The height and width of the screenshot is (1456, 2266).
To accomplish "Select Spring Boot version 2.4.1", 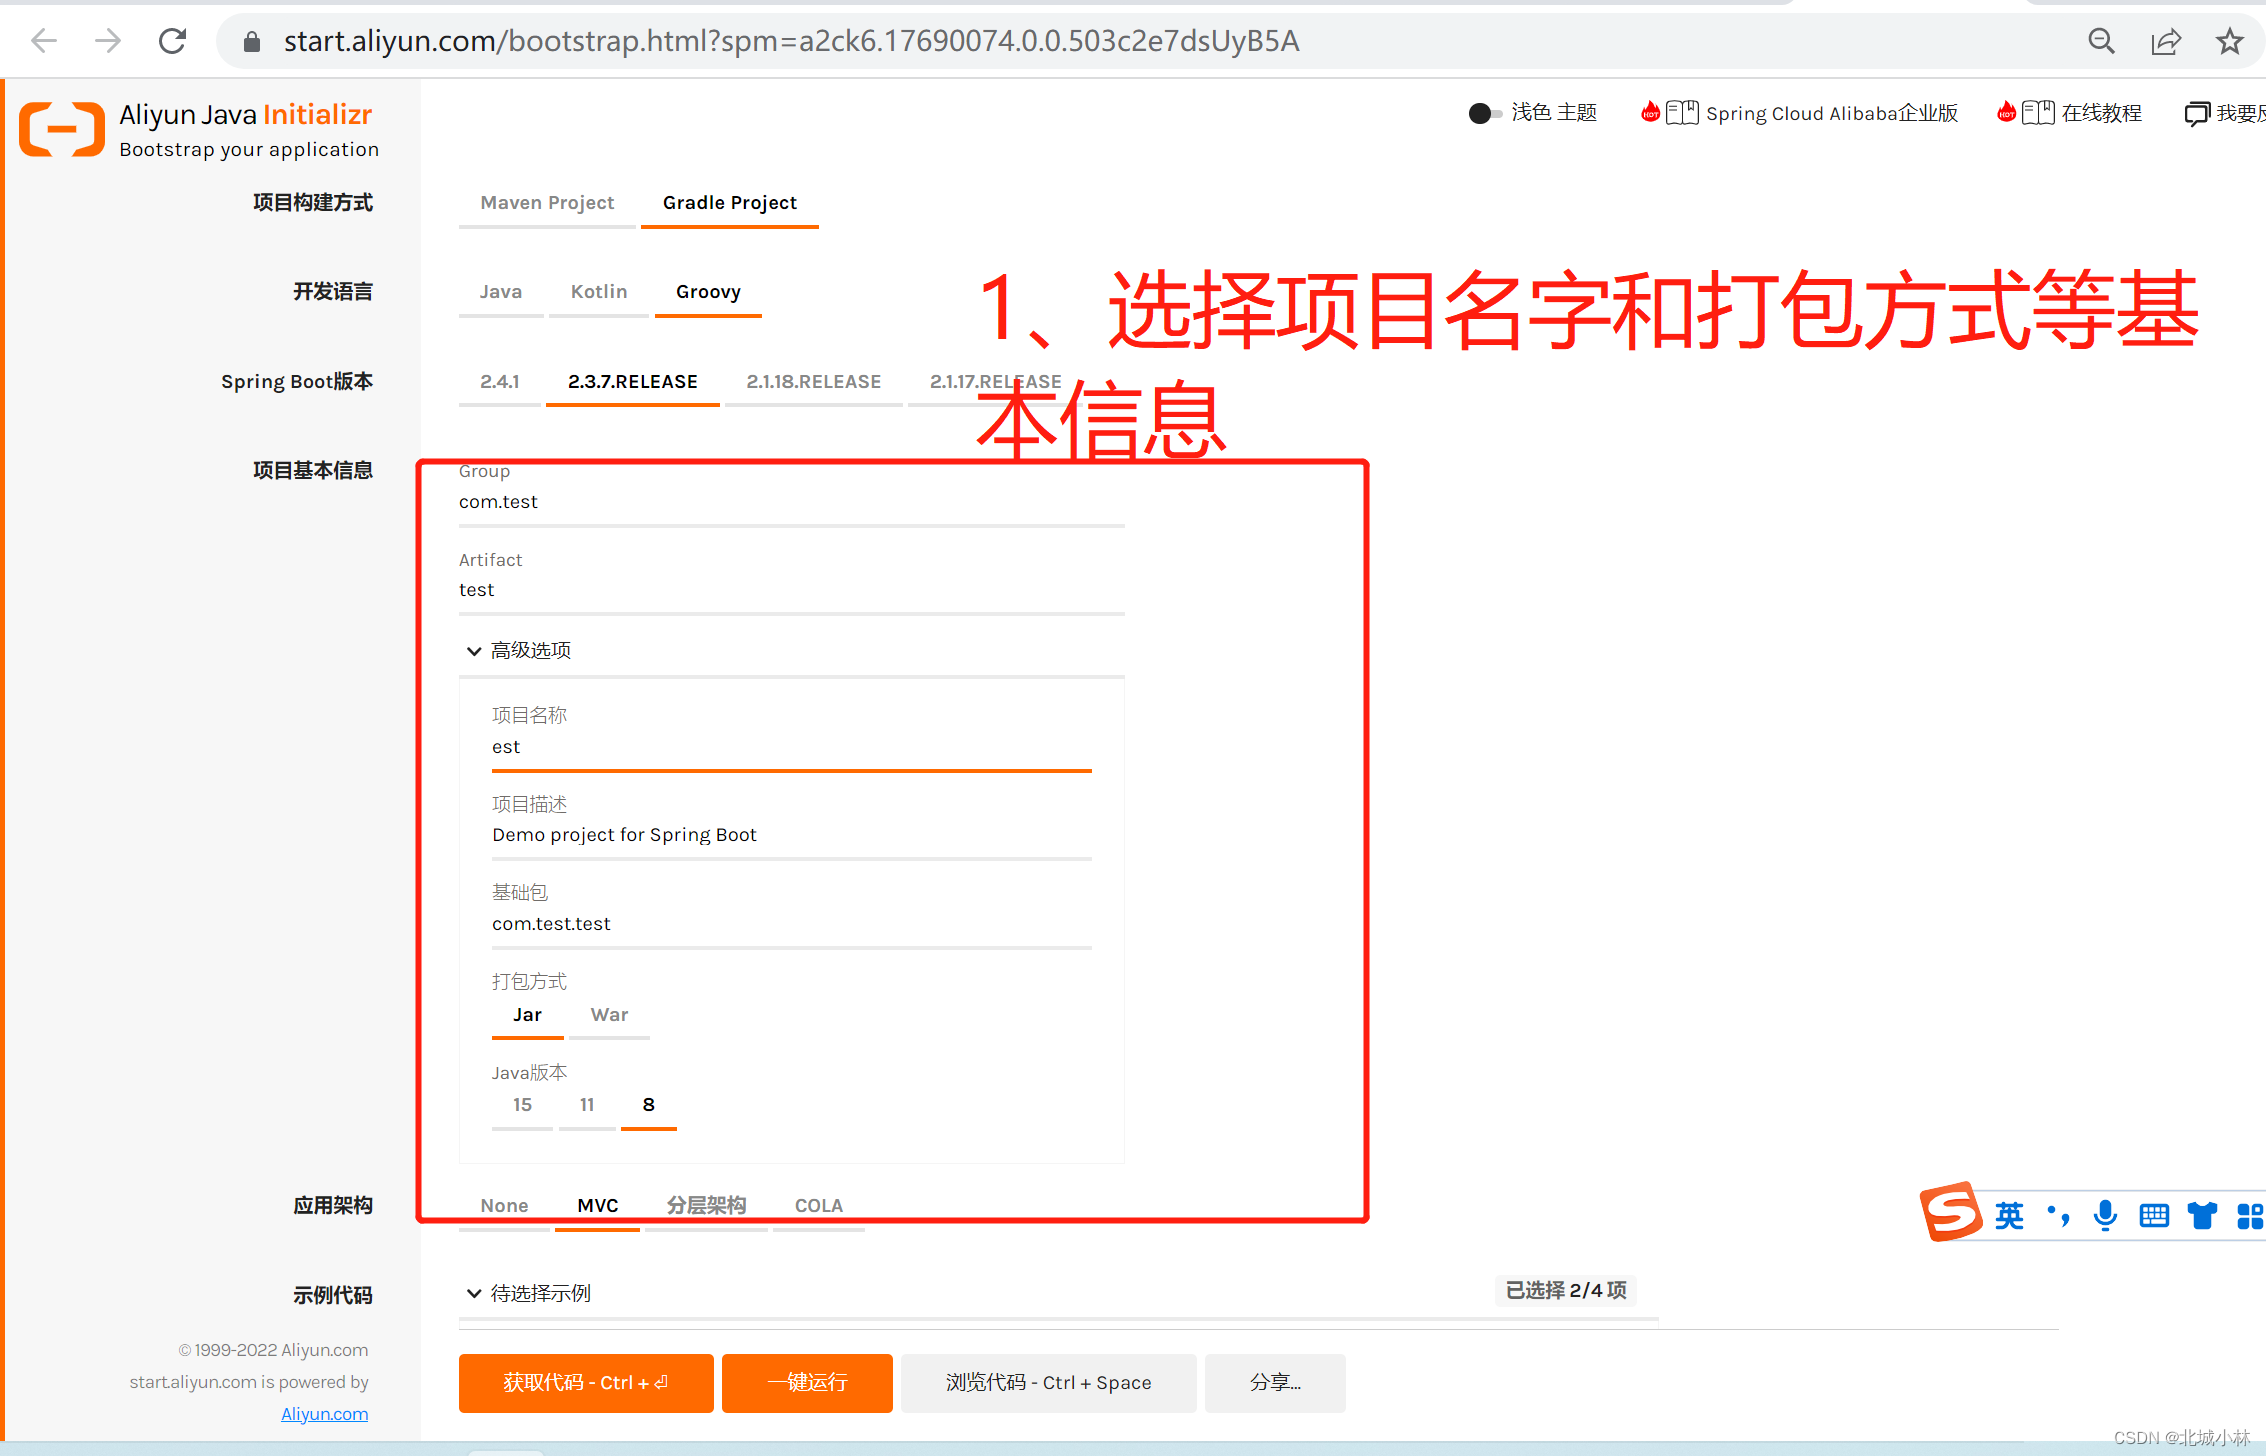I will (x=500, y=382).
